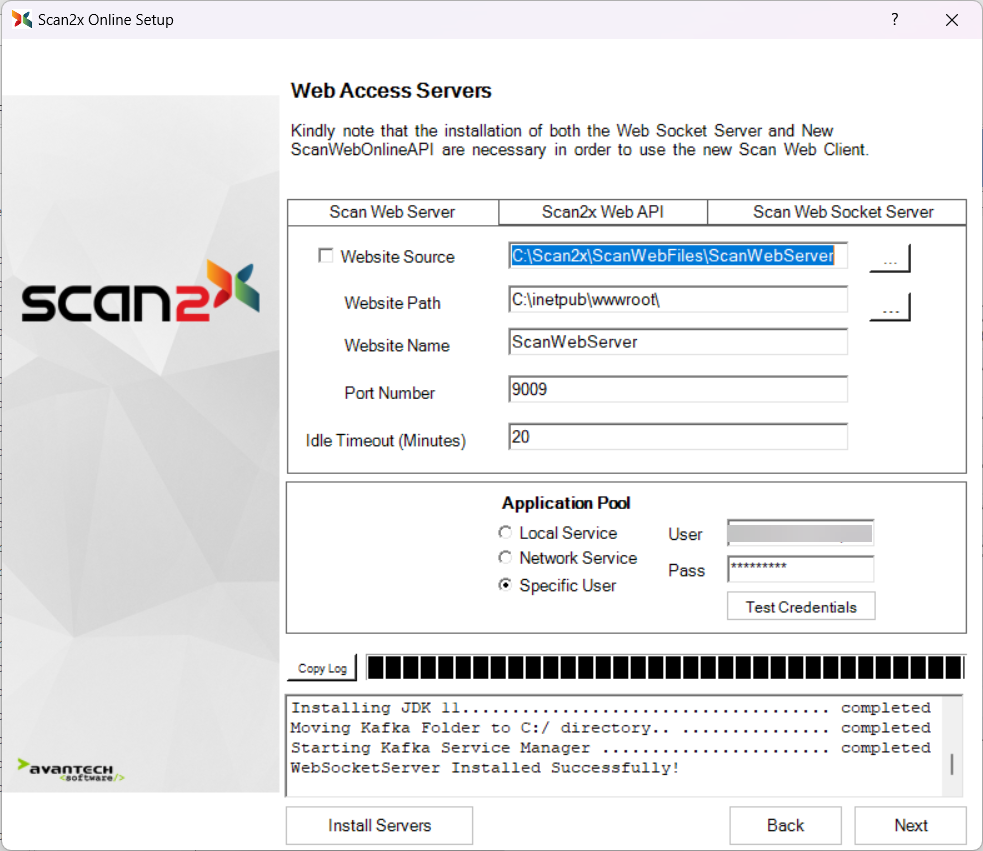983x851 pixels.
Task: Copy the installation log with Copy Log
Action: 323,668
